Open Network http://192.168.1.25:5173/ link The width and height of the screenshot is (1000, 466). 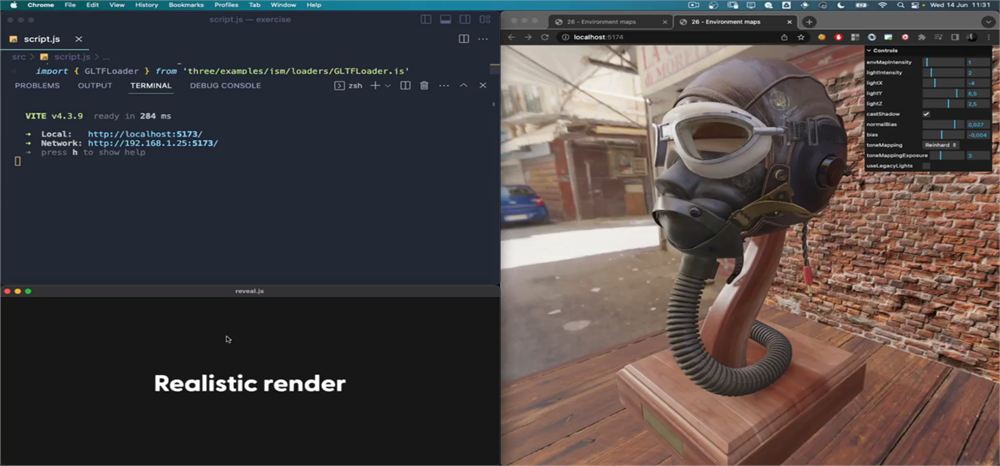153,143
